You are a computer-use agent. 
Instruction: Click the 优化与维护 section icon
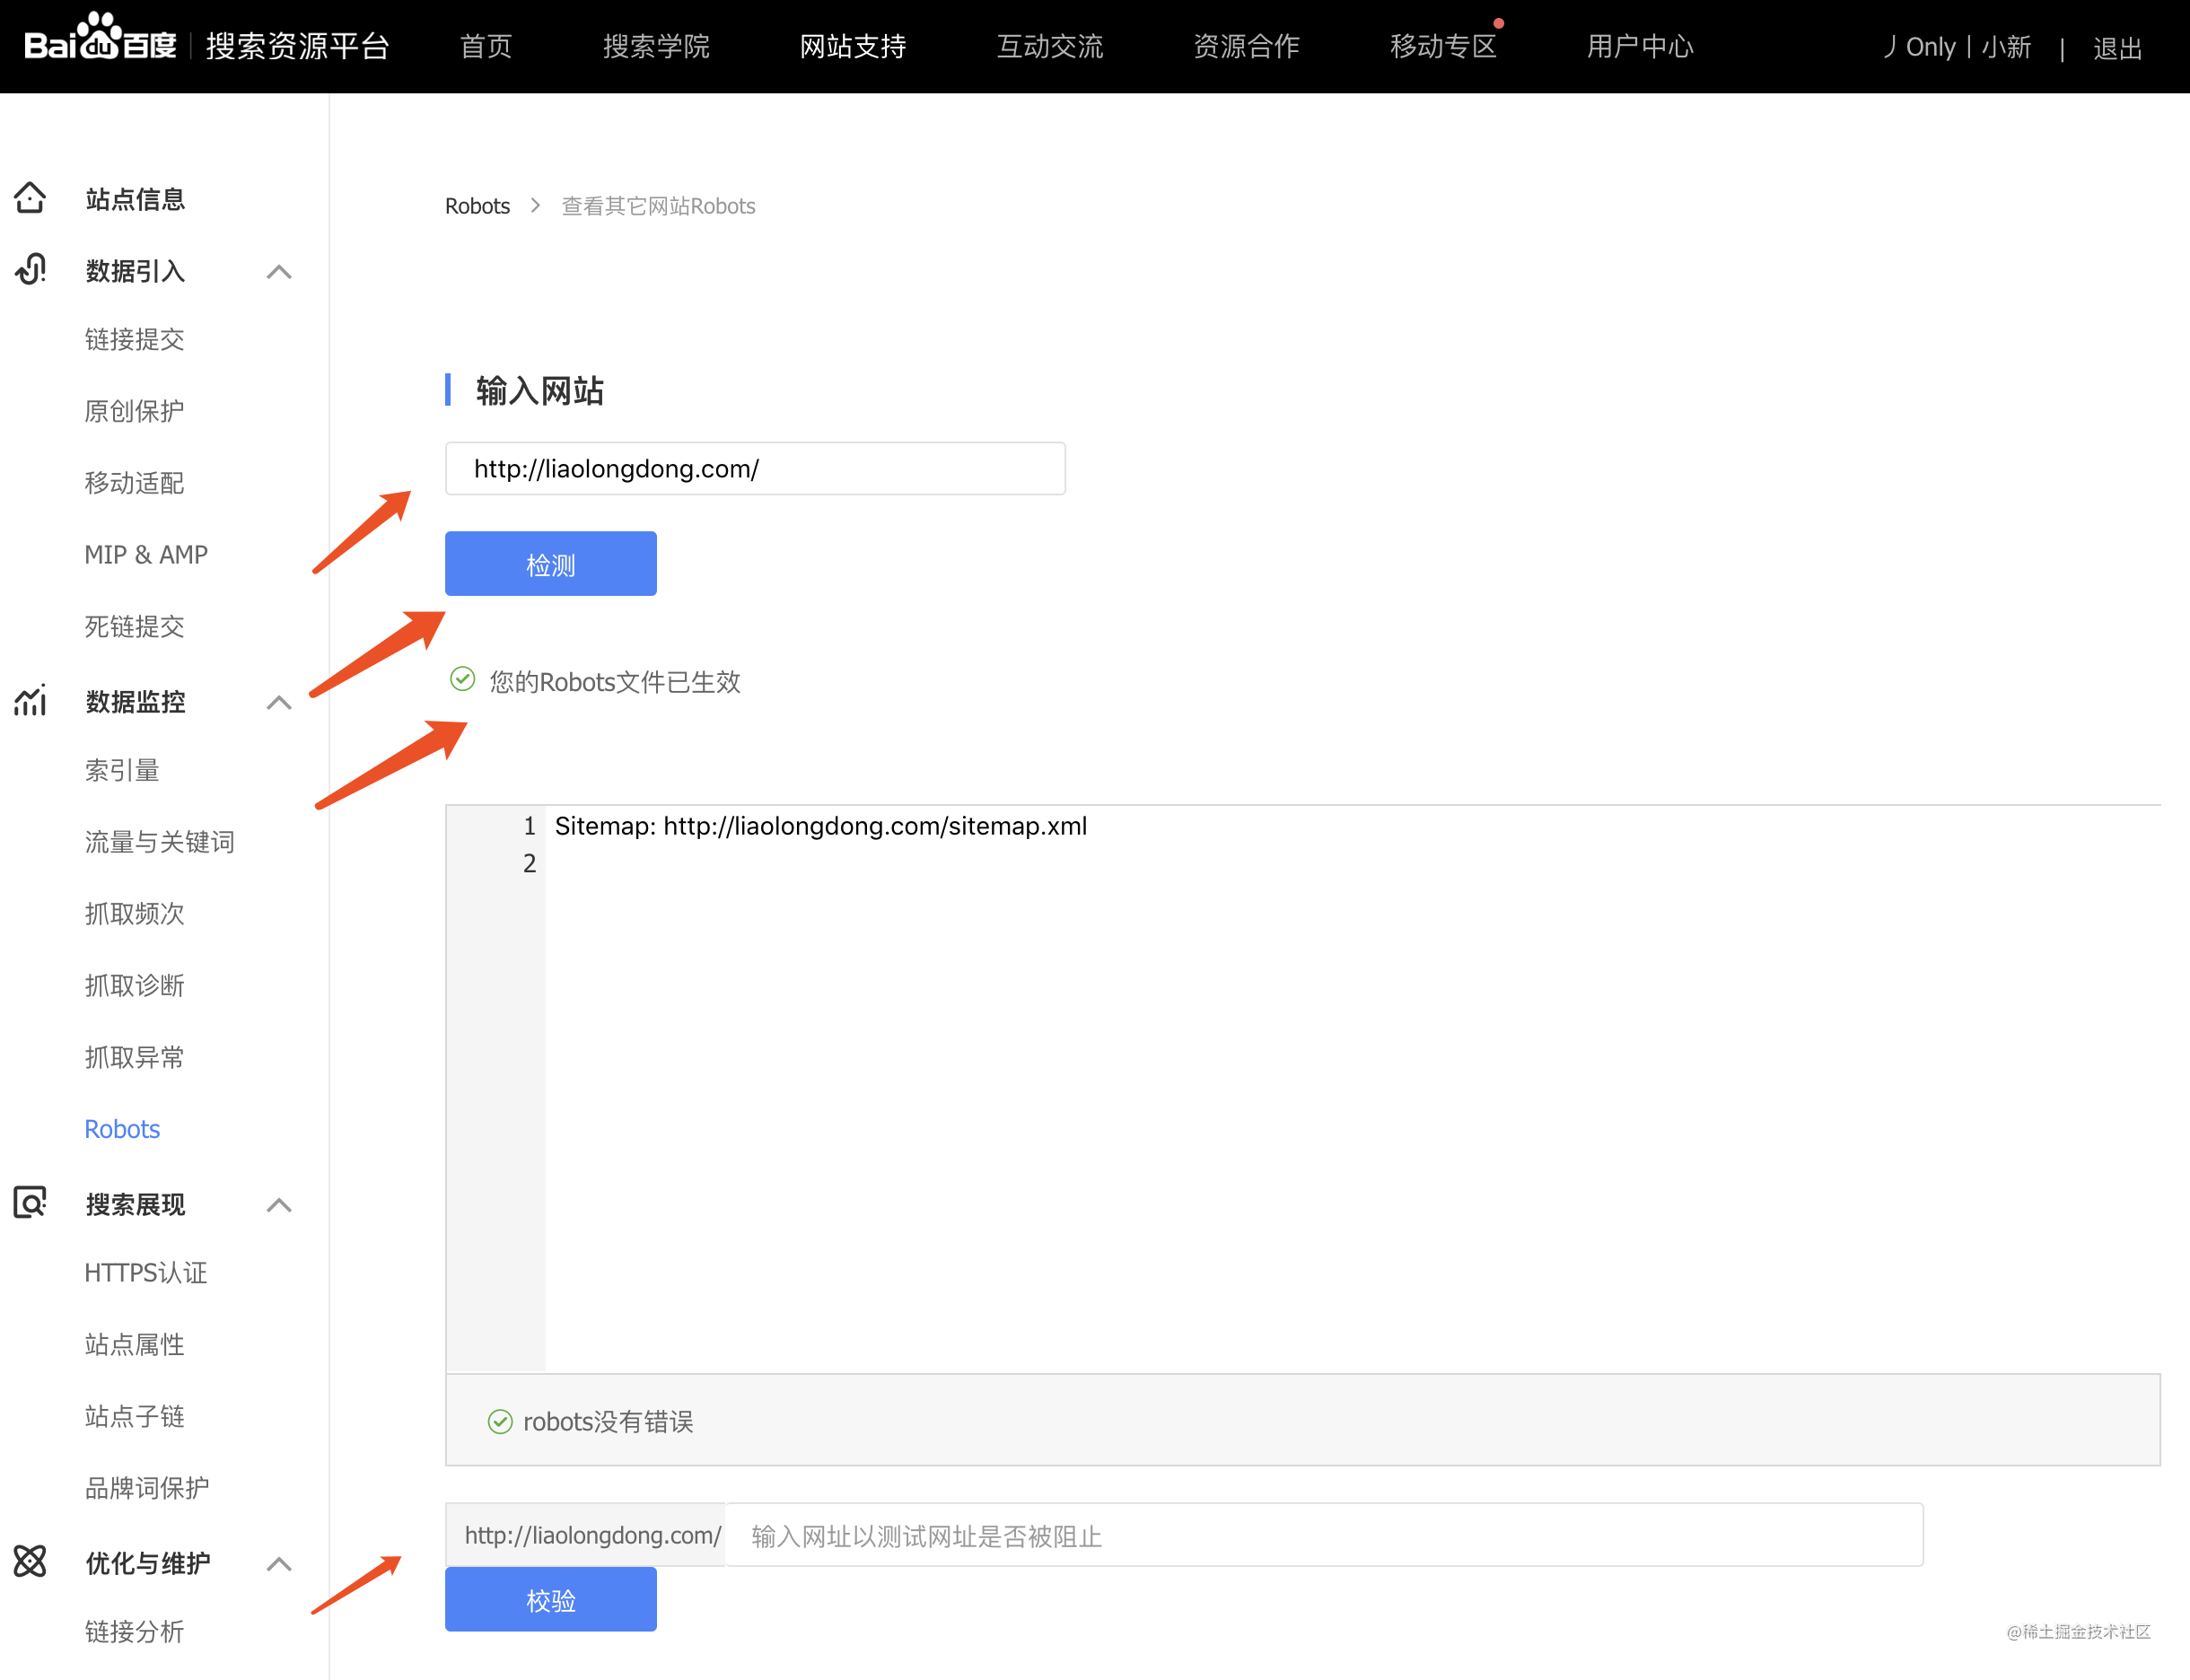(30, 1561)
